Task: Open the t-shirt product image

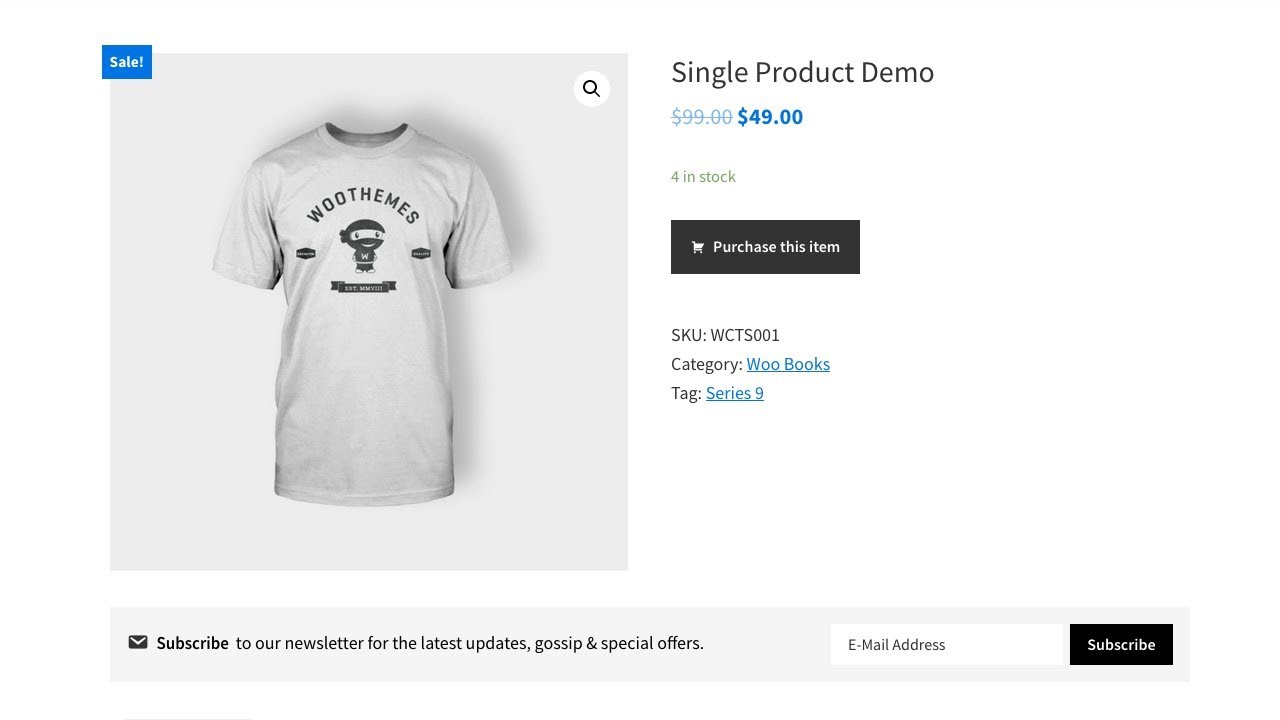Action: click(x=368, y=400)
